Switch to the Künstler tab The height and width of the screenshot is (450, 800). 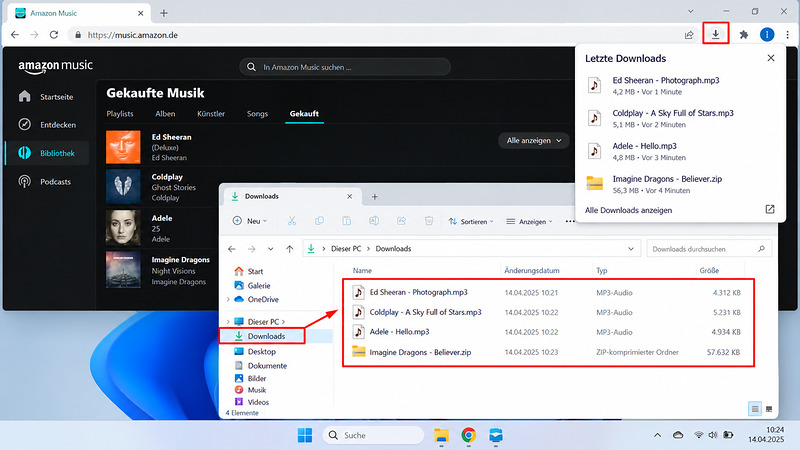pyautogui.click(x=211, y=114)
